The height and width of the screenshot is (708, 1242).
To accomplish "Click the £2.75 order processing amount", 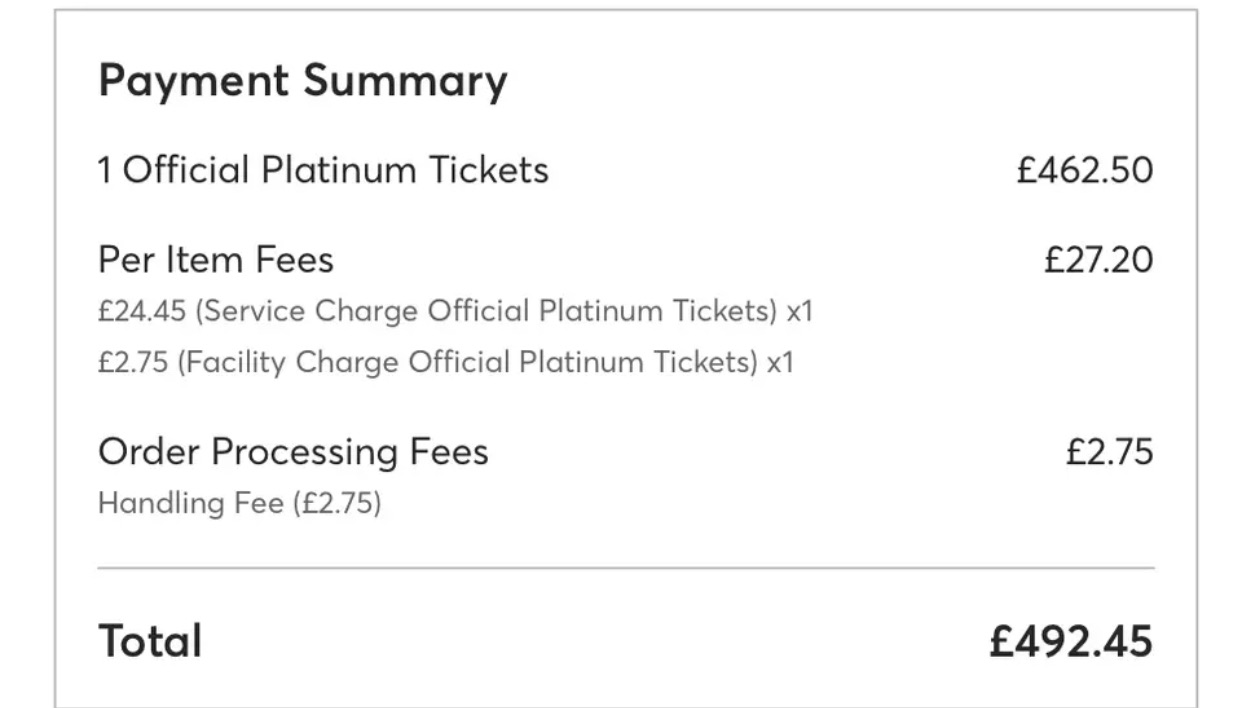I will 1109,452.
